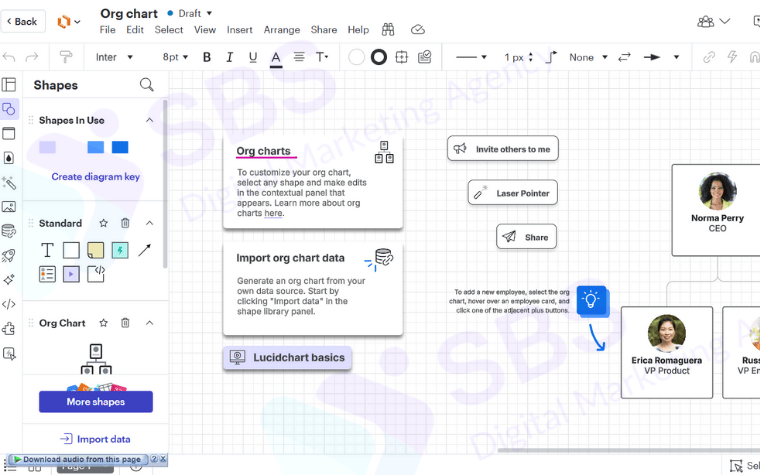Click the shape options icon
The height and width of the screenshot is (475, 760).
401,57
